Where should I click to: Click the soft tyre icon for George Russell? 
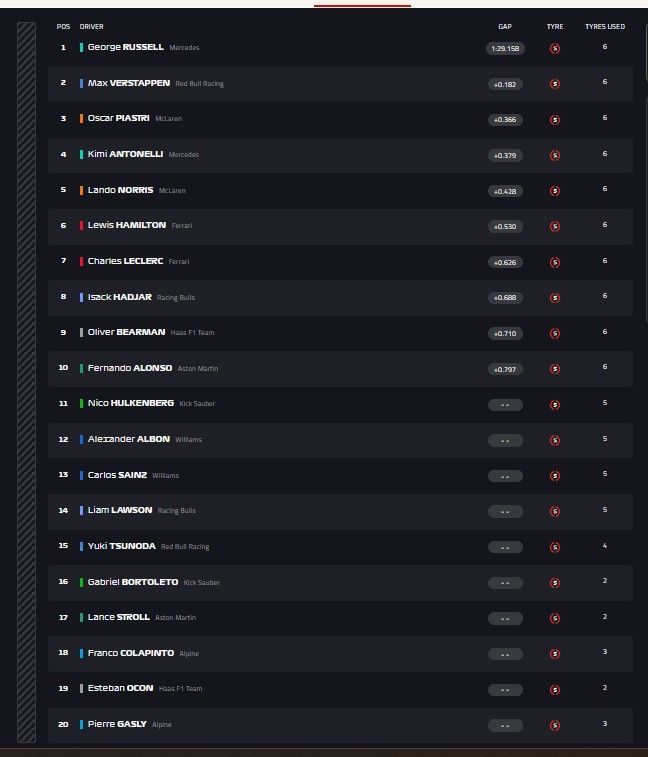555,48
